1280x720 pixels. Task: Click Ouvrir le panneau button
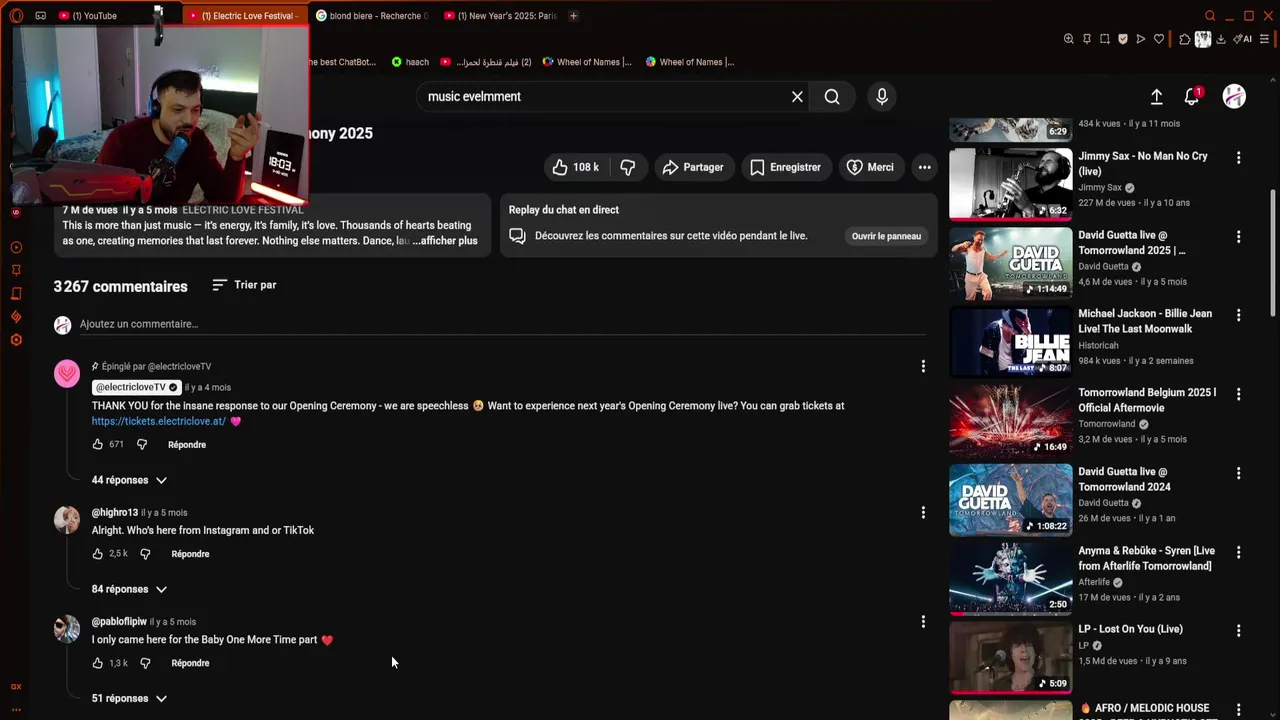coord(886,237)
